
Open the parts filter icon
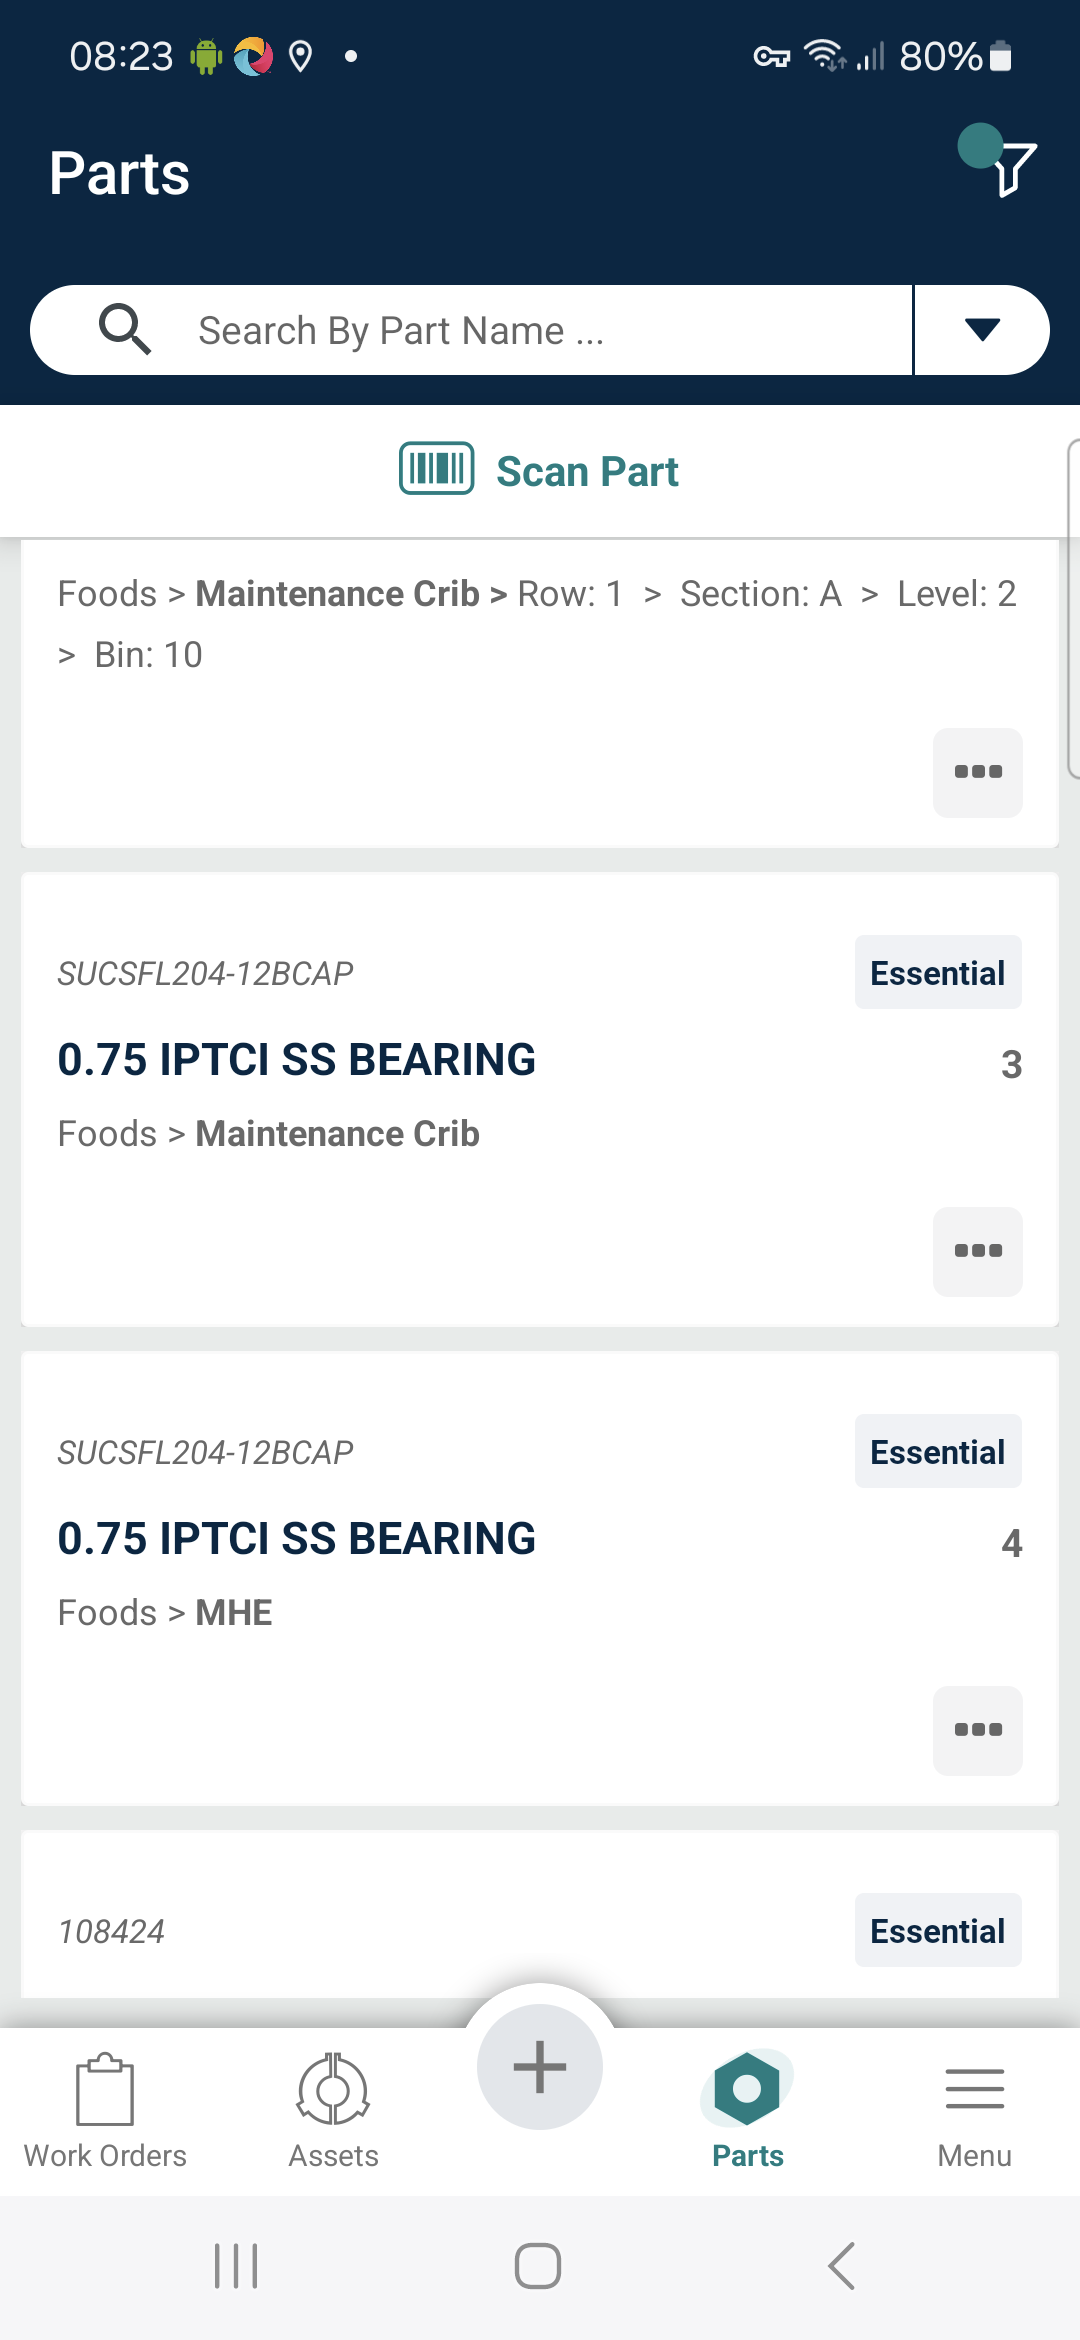pos(1012,168)
